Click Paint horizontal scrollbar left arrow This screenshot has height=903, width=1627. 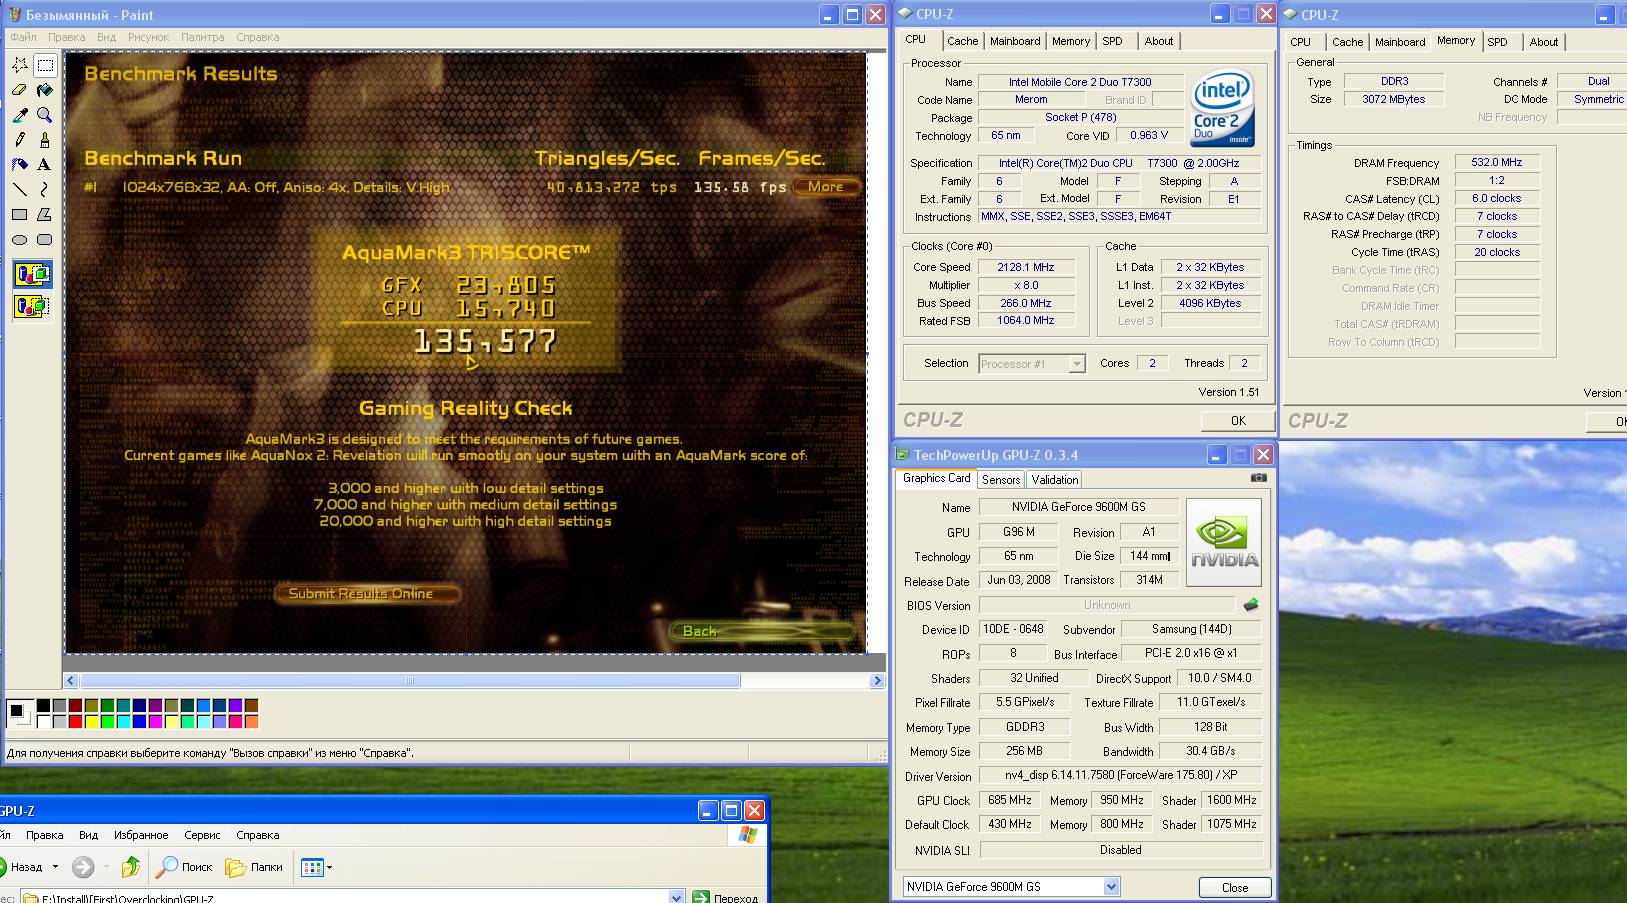(x=71, y=681)
